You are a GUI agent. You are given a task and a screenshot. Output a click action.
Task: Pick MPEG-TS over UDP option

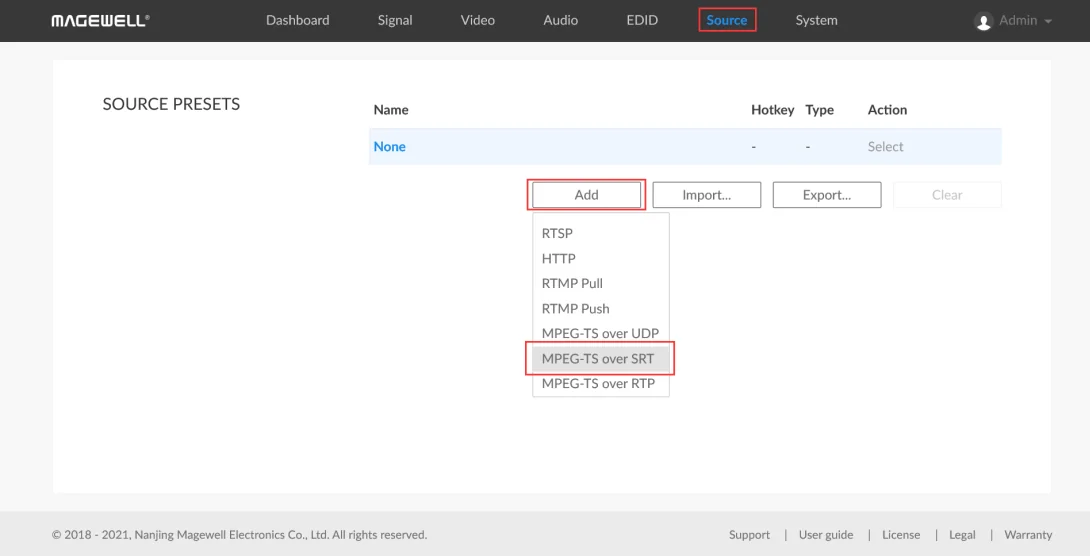tap(601, 334)
